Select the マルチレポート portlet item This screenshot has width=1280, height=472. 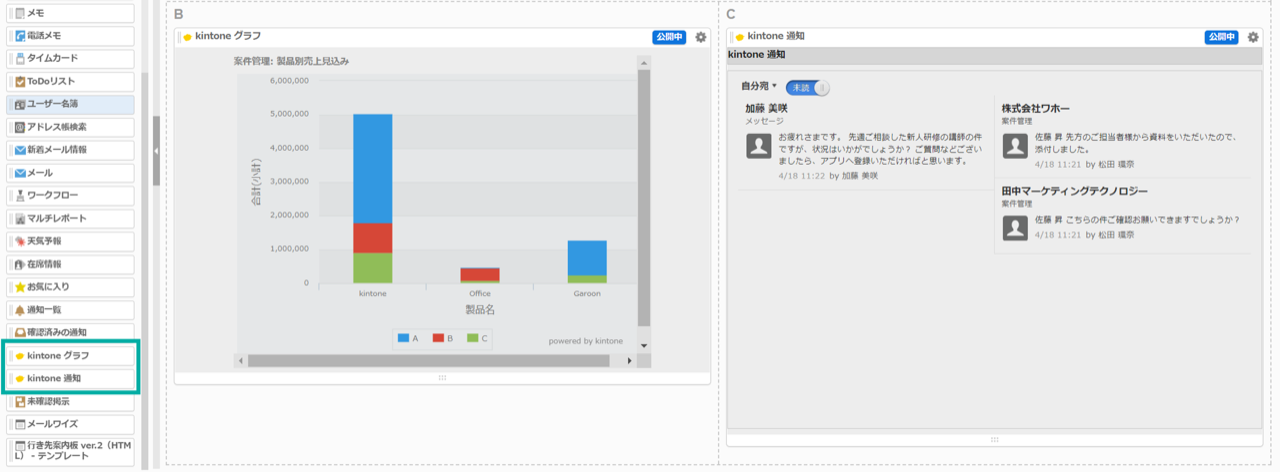(70, 219)
